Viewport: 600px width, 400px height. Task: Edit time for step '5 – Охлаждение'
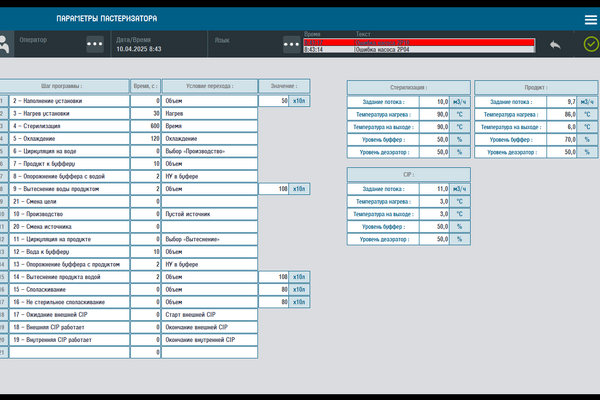pyautogui.click(x=146, y=139)
